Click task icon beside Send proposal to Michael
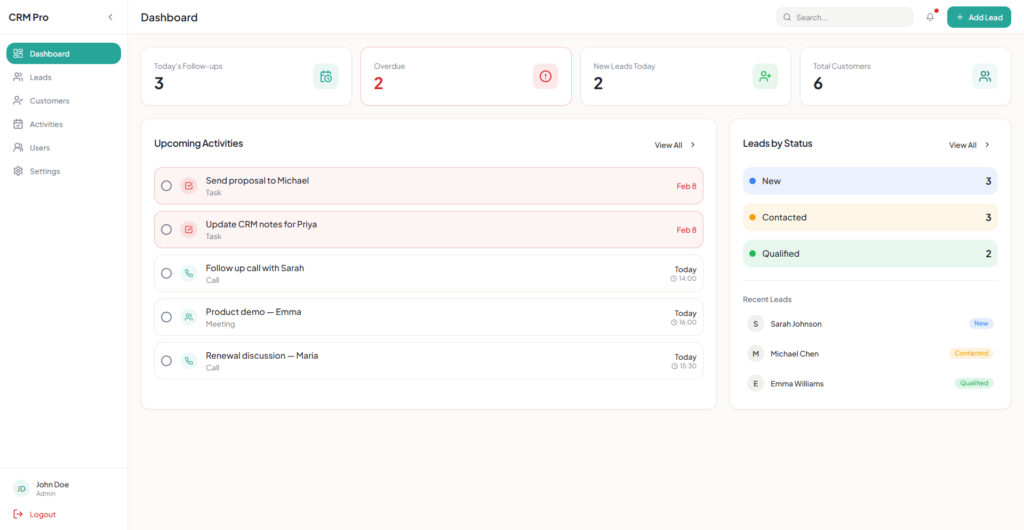 pyautogui.click(x=188, y=186)
